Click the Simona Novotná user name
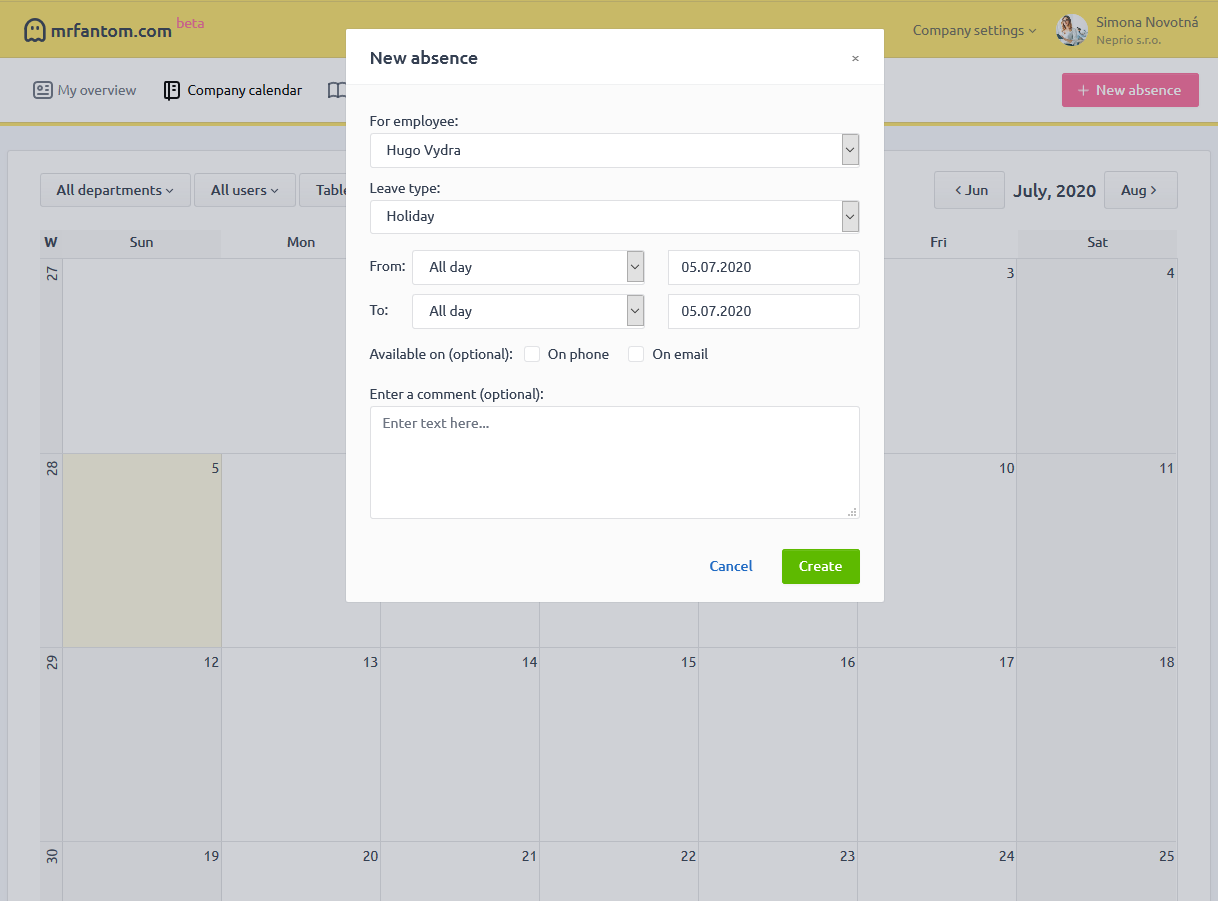 [x=1146, y=22]
